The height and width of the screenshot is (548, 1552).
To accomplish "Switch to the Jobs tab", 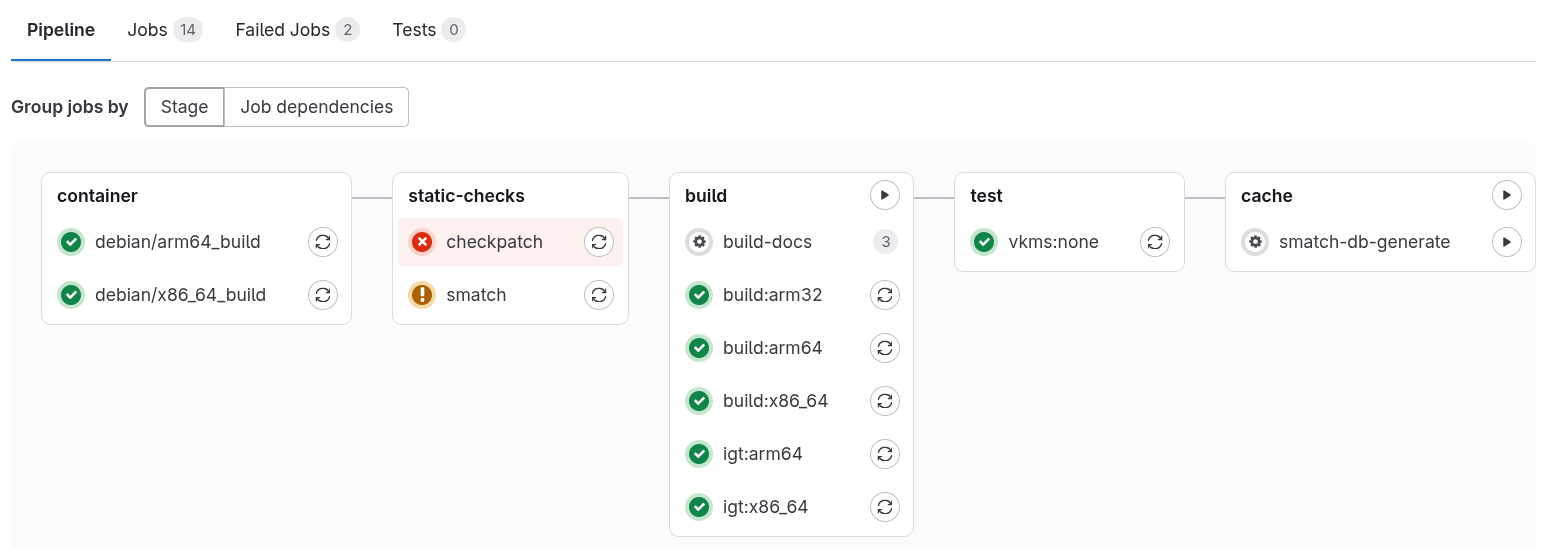I will tap(164, 30).
